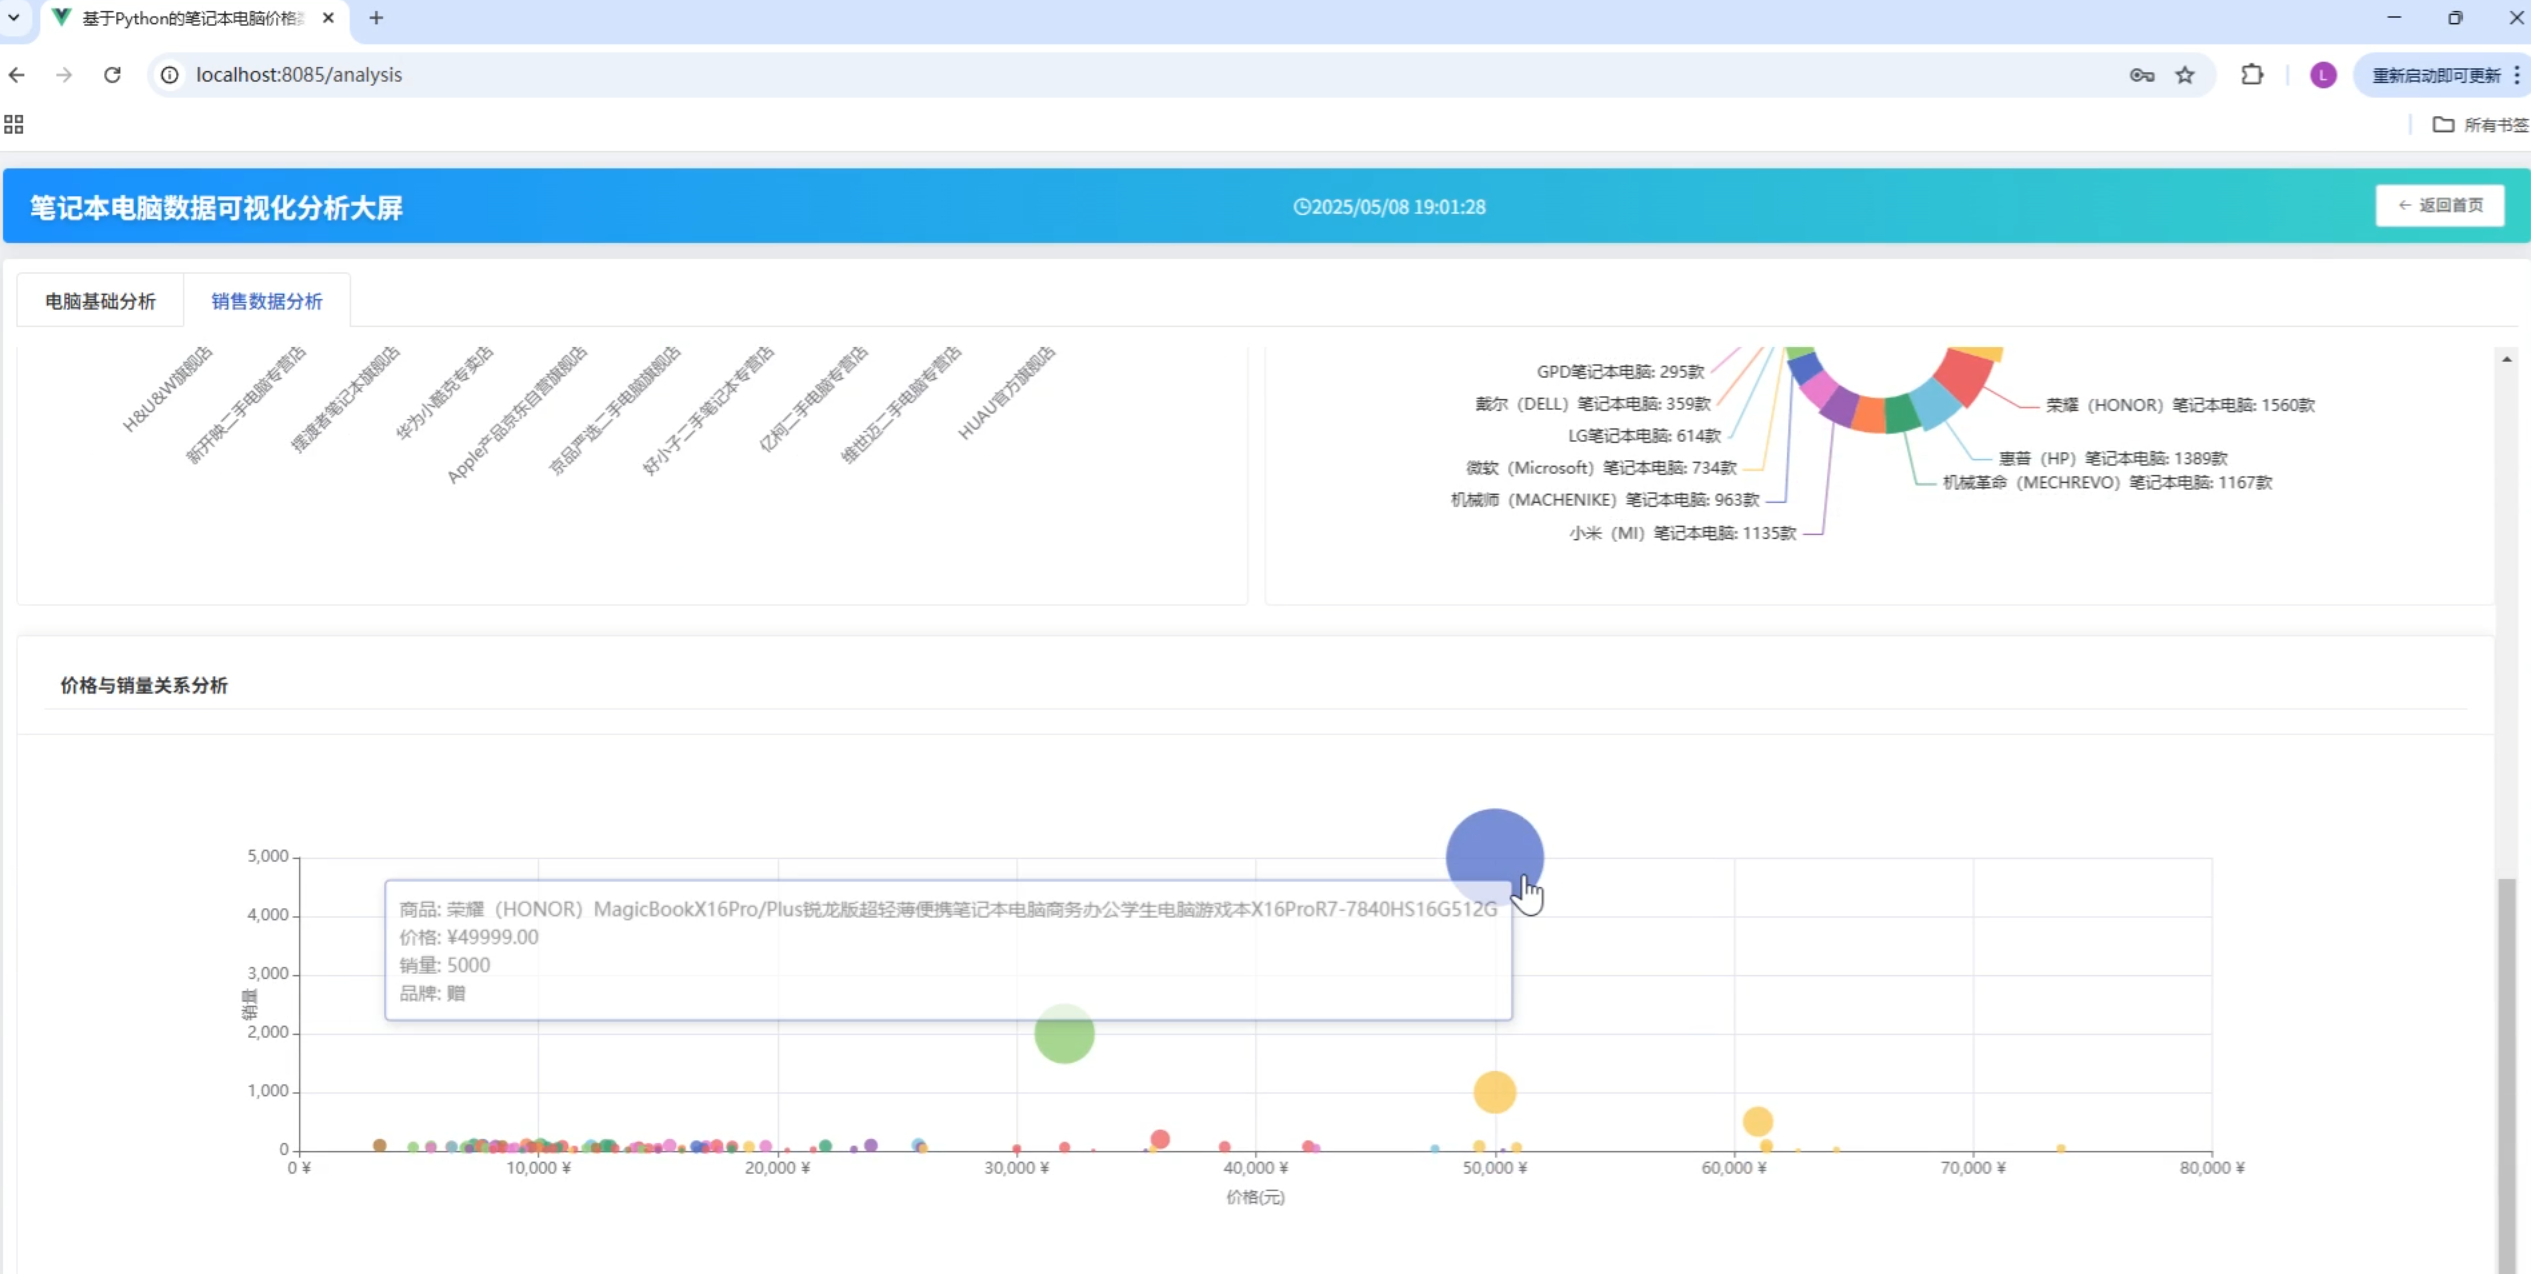Viewport: 2531px width, 1274px height.
Task: Reload the page with refresh icon
Action: coord(112,75)
